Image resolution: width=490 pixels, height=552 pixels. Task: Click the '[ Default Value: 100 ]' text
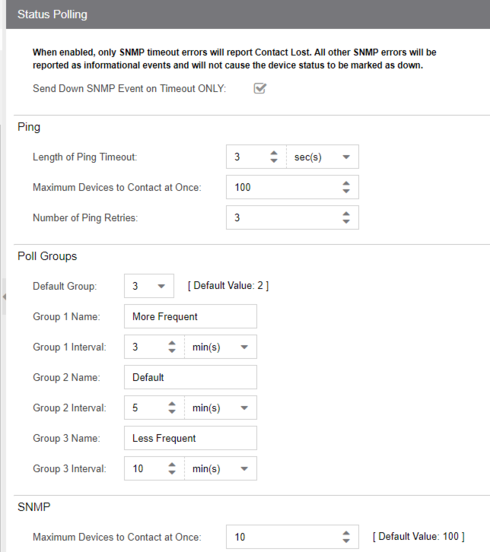coord(419,537)
